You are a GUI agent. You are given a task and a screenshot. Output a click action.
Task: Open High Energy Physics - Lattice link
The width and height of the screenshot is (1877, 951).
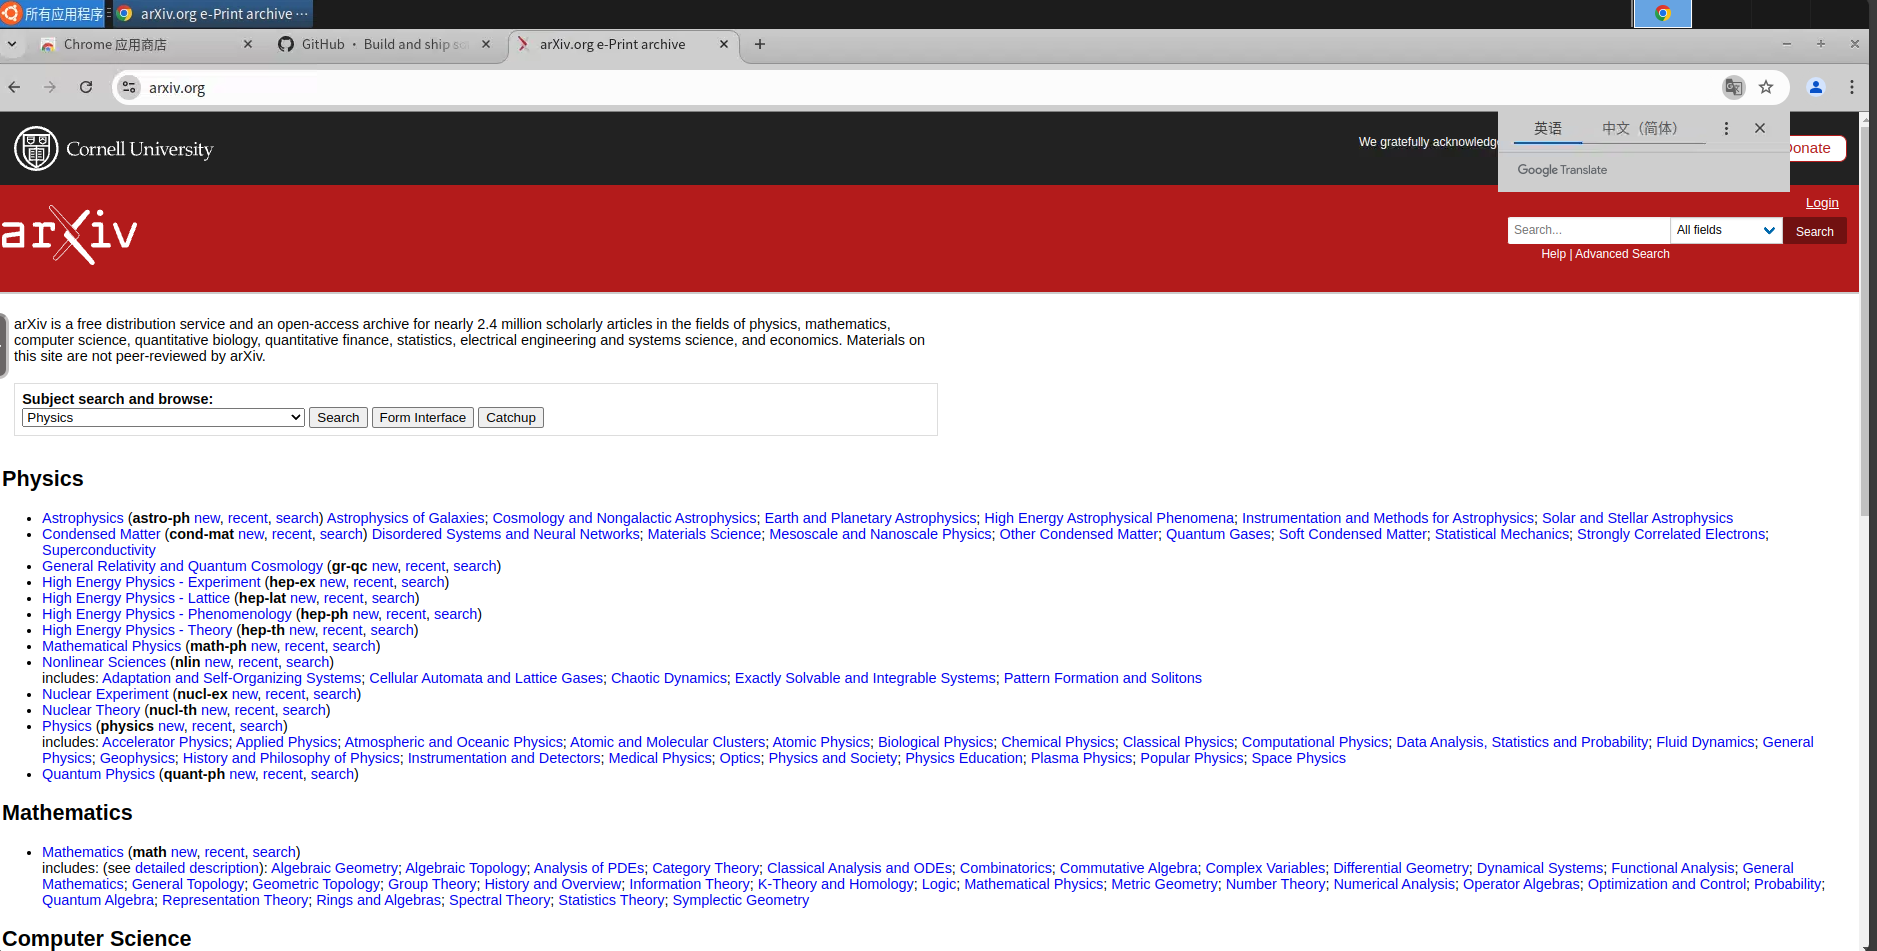tap(136, 598)
